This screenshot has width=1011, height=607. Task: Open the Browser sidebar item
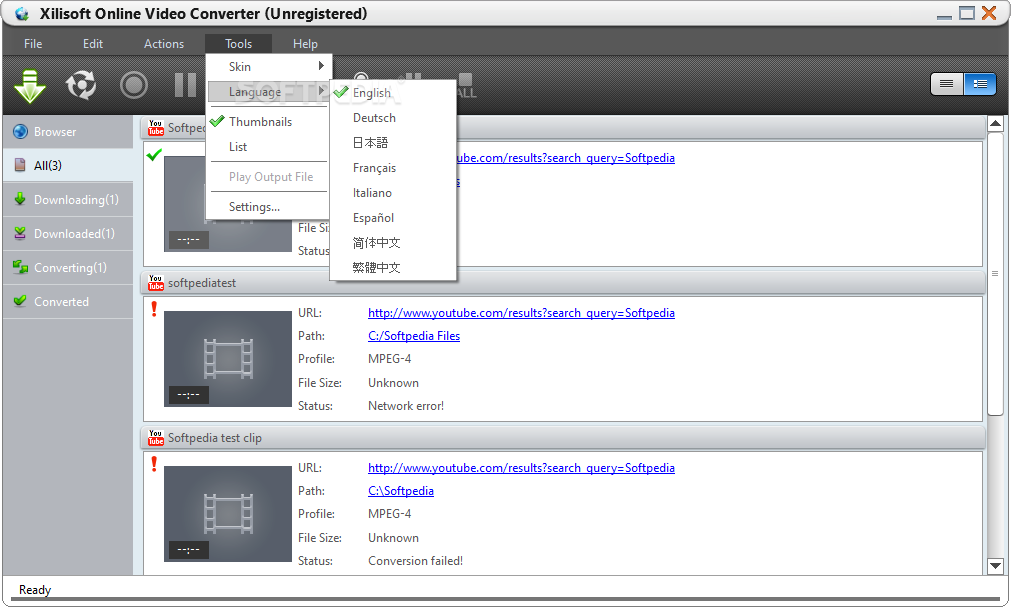tap(68, 132)
